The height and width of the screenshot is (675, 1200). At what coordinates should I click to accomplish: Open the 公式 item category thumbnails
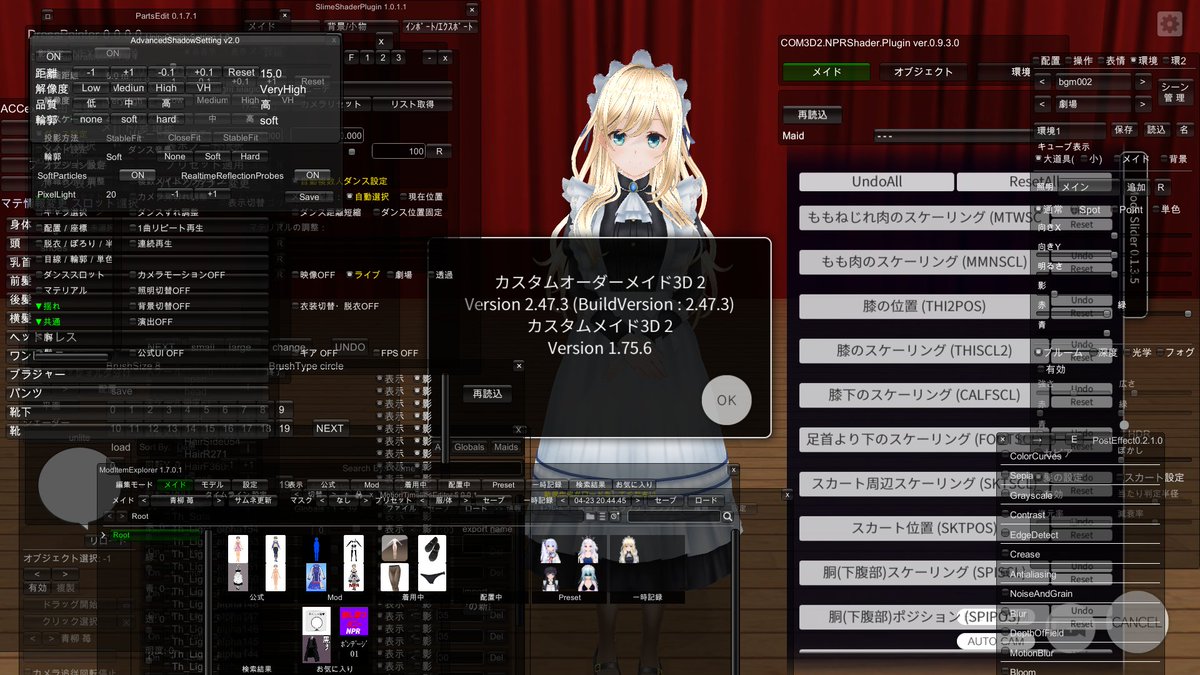pos(258,565)
